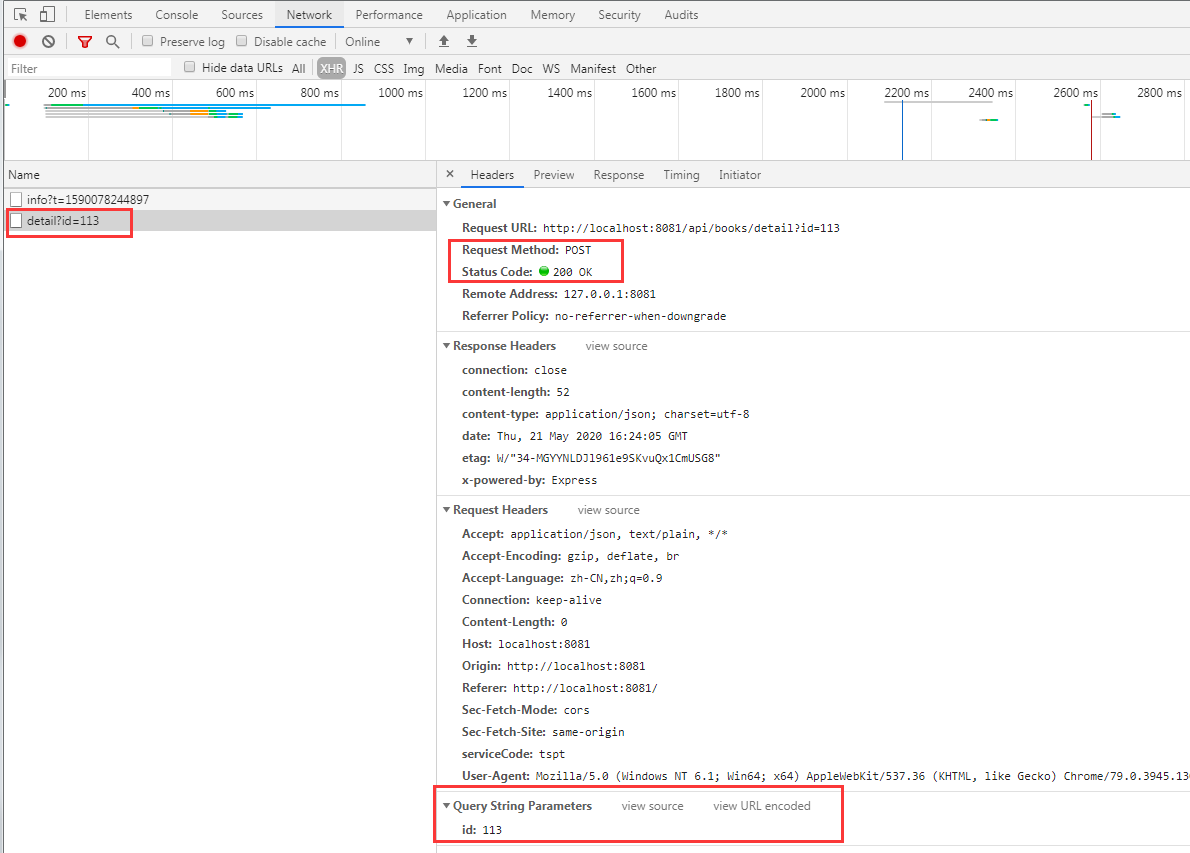Filter requests by Media type
Image resolution: width=1190 pixels, height=853 pixels.
click(451, 68)
